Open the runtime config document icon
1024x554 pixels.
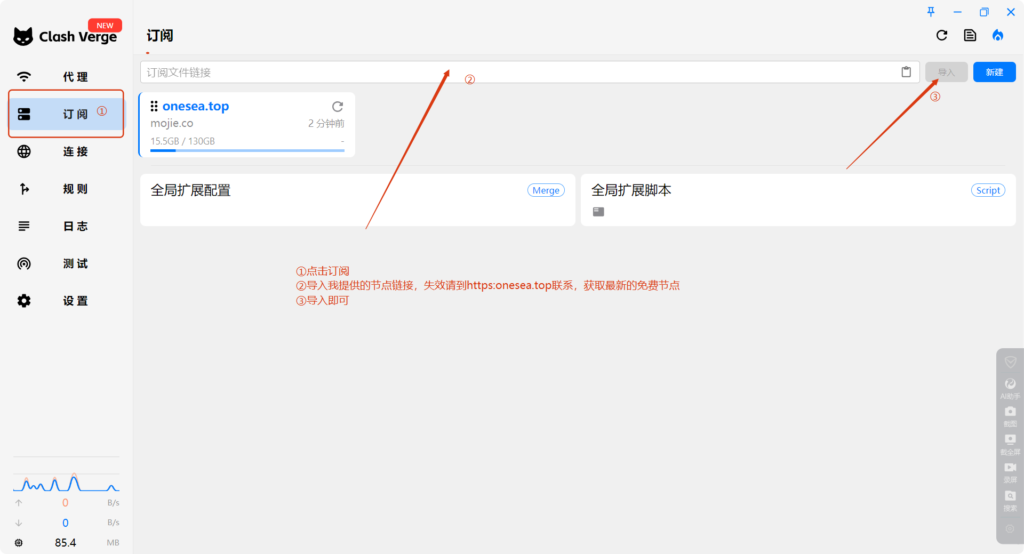(970, 35)
